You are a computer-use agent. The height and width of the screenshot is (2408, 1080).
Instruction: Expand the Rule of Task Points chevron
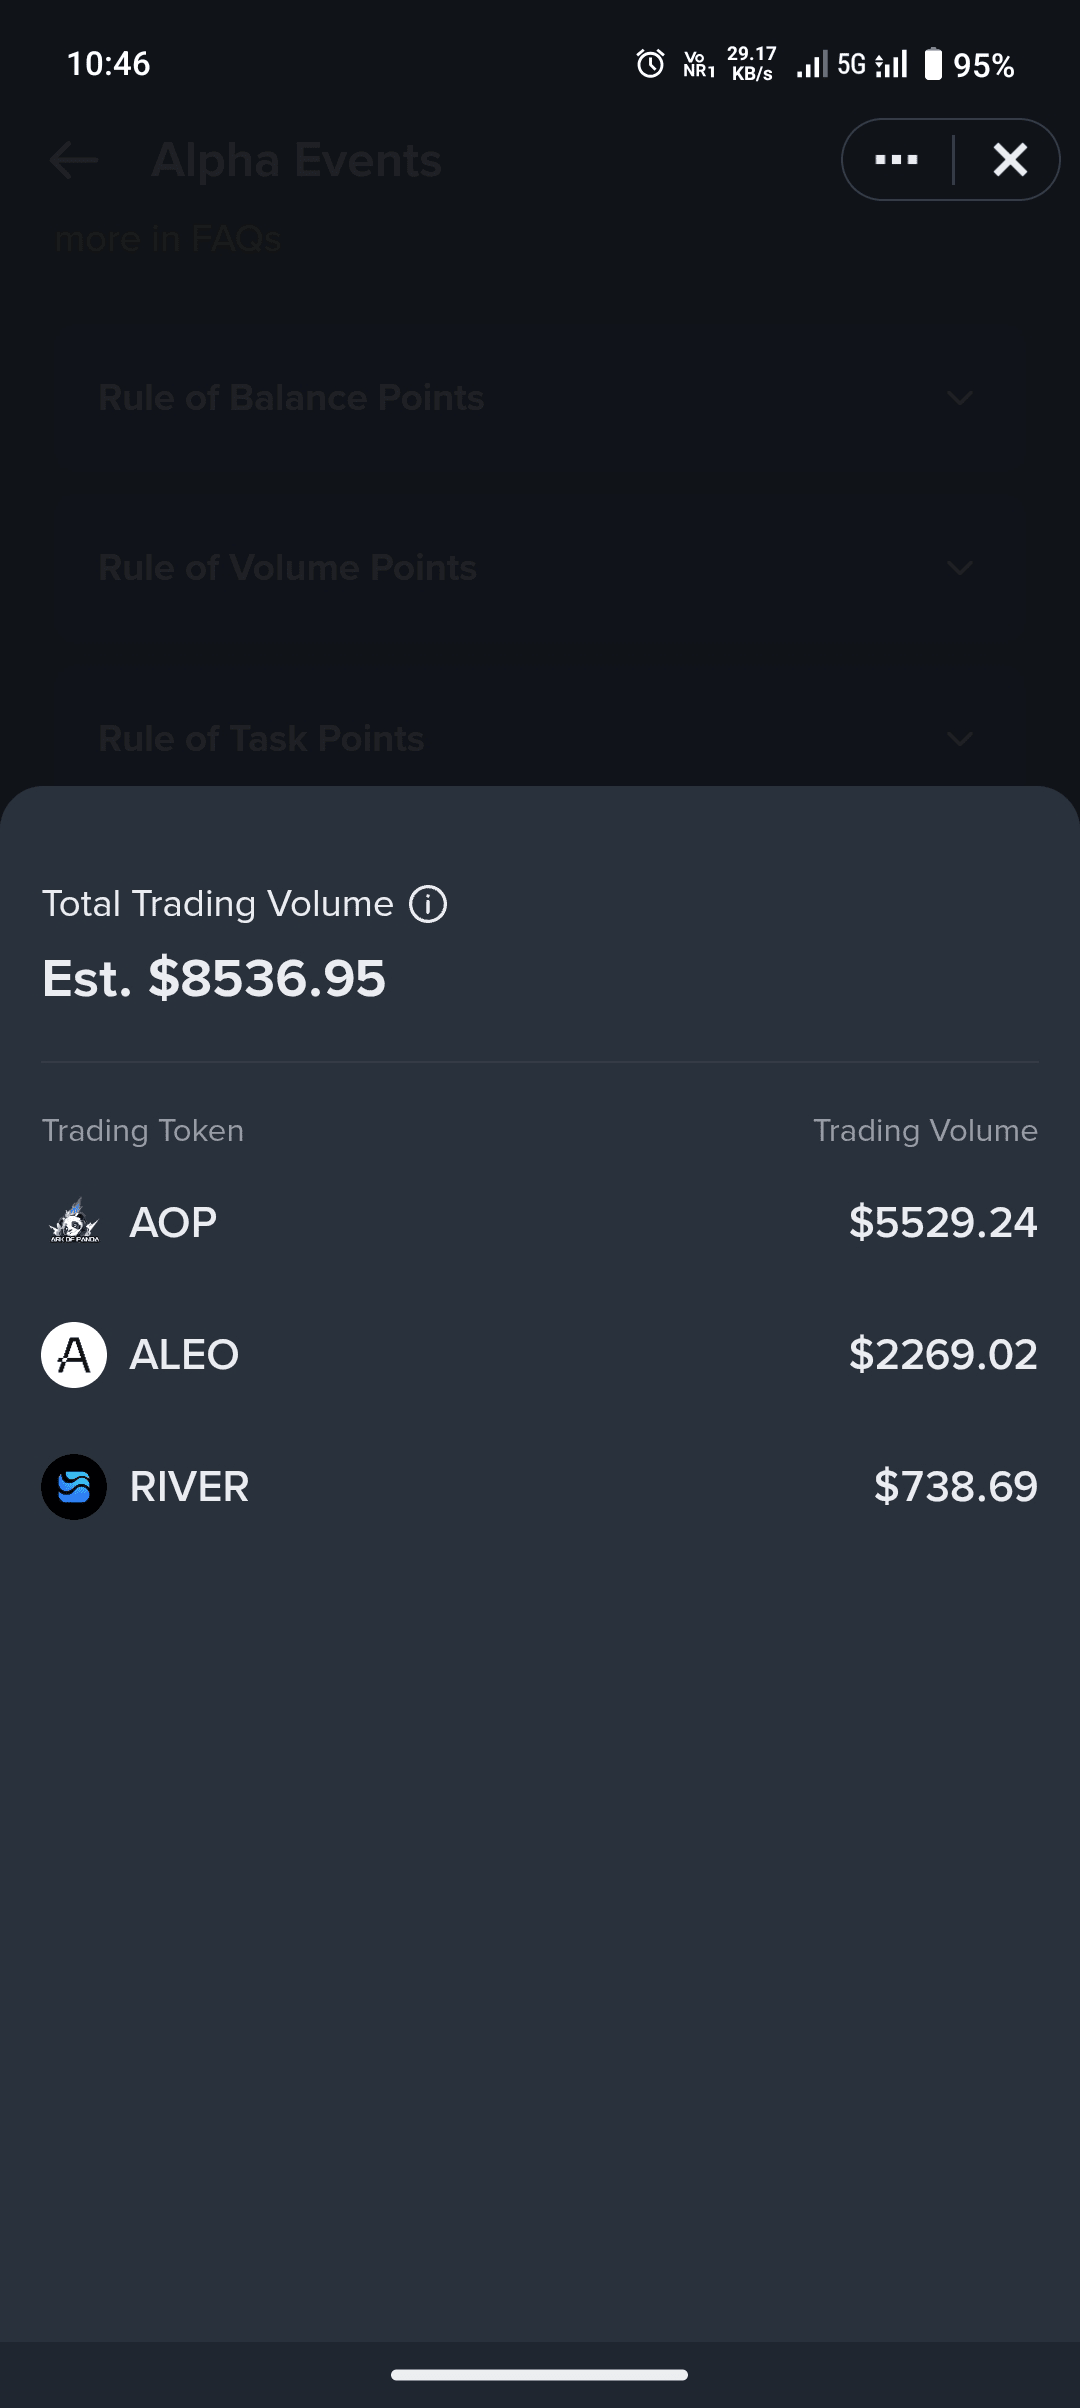(x=959, y=739)
